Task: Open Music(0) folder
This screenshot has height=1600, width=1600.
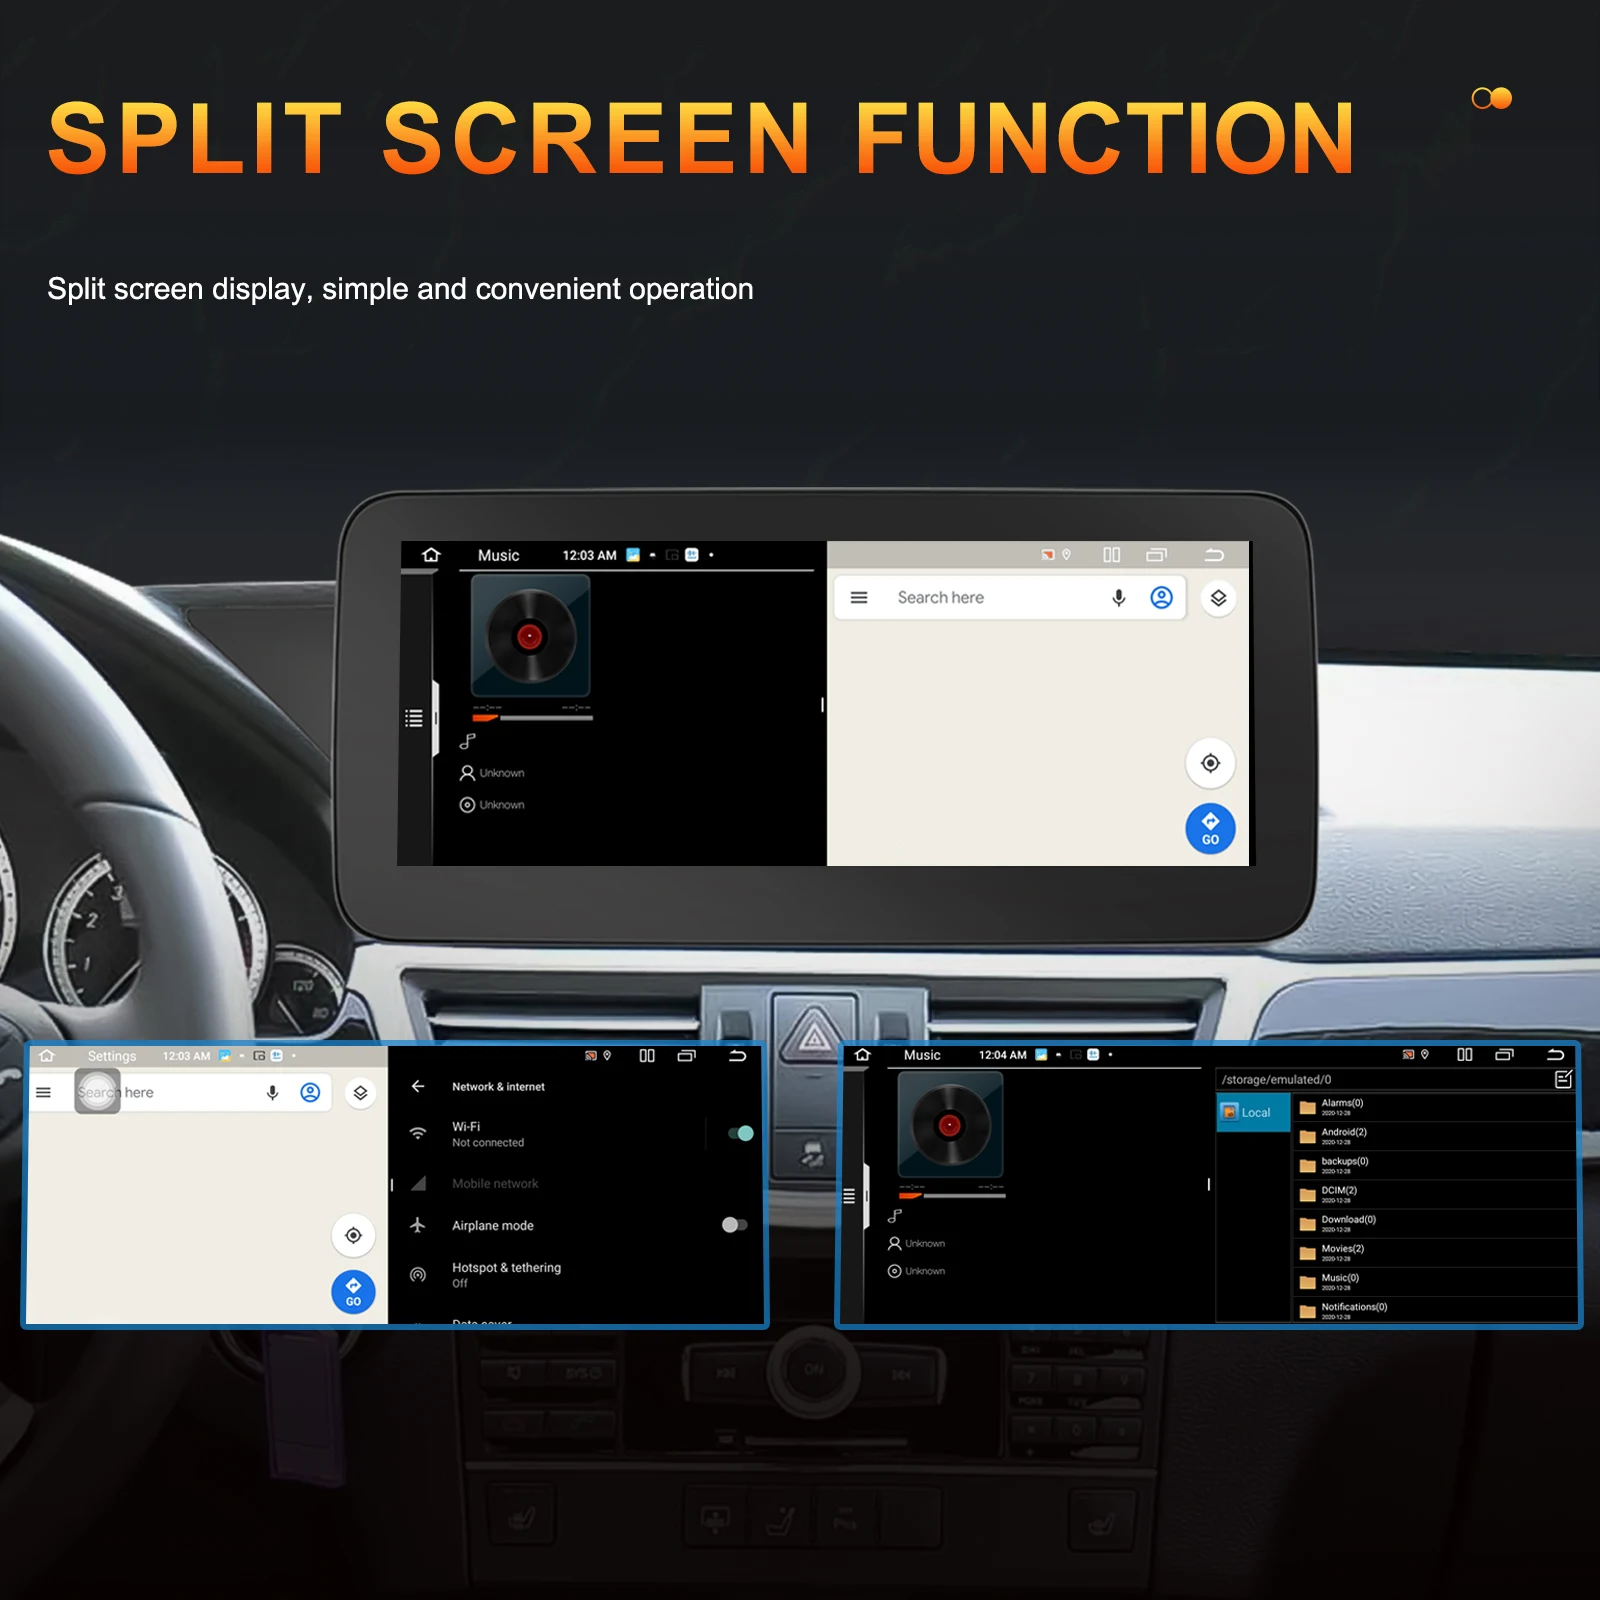Action: point(1435,1282)
